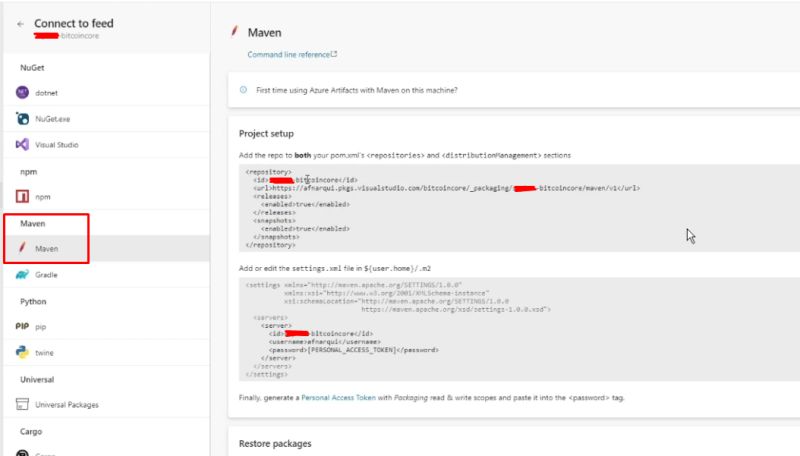Choose the NuGet.exe icon

pyautogui.click(x=22, y=118)
